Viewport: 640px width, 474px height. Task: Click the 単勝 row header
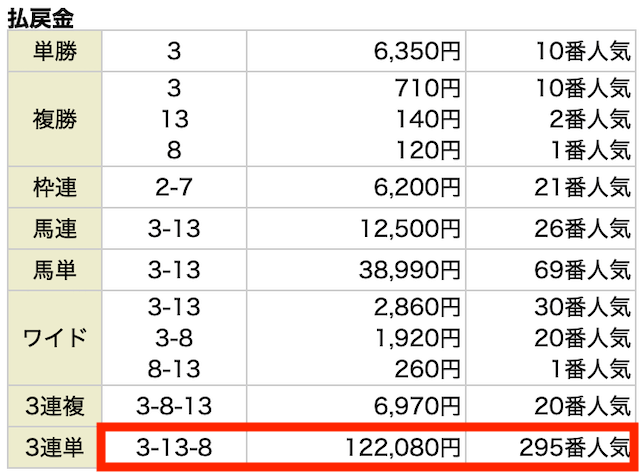[55, 52]
